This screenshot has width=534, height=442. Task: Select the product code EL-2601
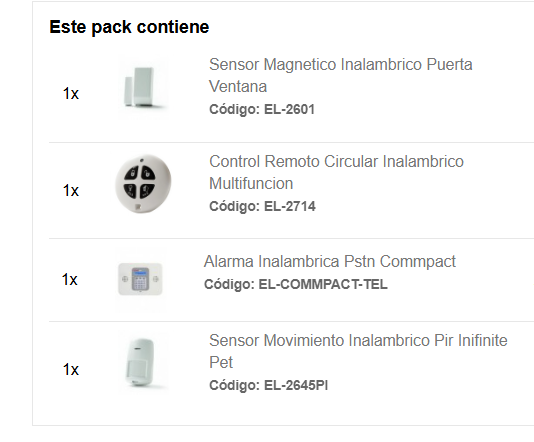289,109
